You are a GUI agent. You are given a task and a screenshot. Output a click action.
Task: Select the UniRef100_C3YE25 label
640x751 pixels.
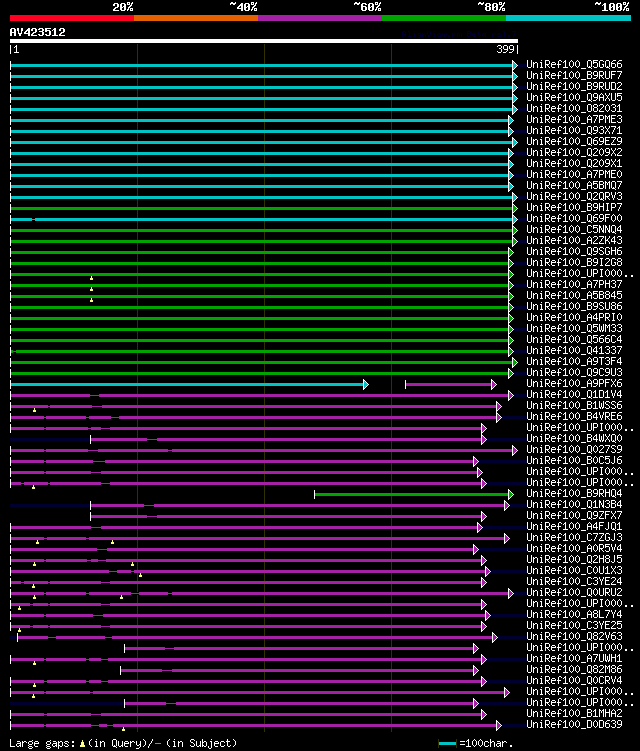574,626
